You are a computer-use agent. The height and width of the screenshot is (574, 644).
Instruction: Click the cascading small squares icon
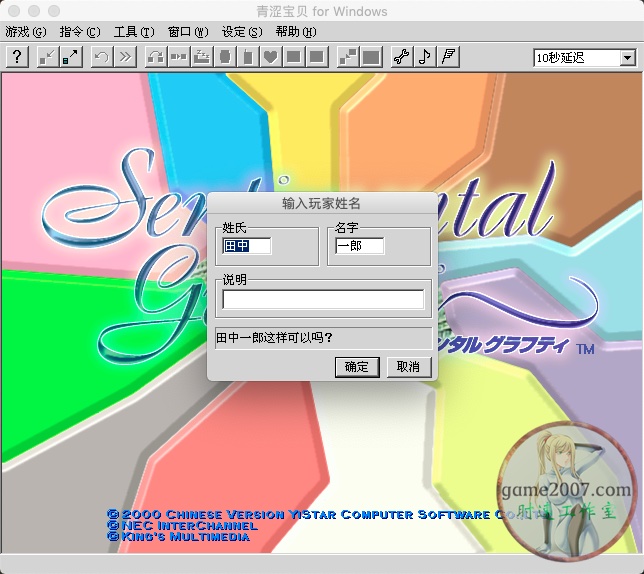click(348, 57)
